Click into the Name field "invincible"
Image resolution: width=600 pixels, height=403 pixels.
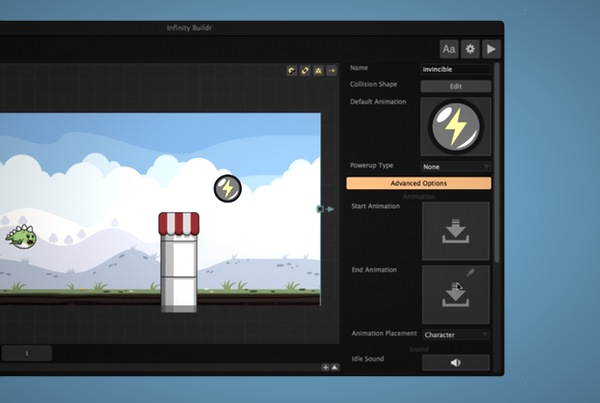[456, 69]
